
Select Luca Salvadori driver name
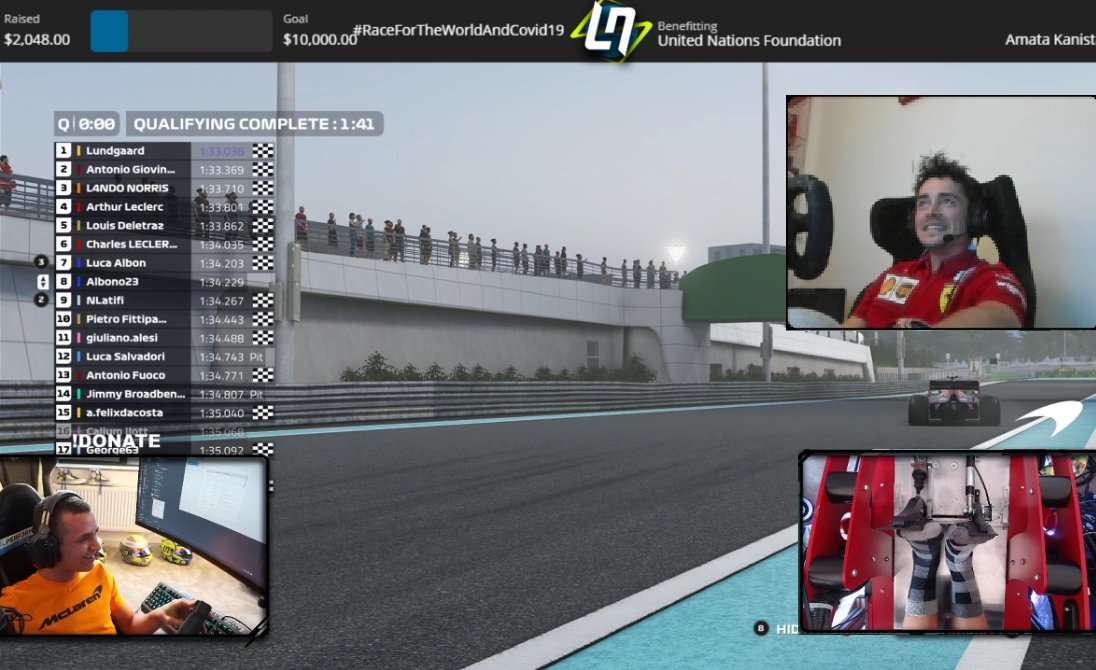click(126, 356)
